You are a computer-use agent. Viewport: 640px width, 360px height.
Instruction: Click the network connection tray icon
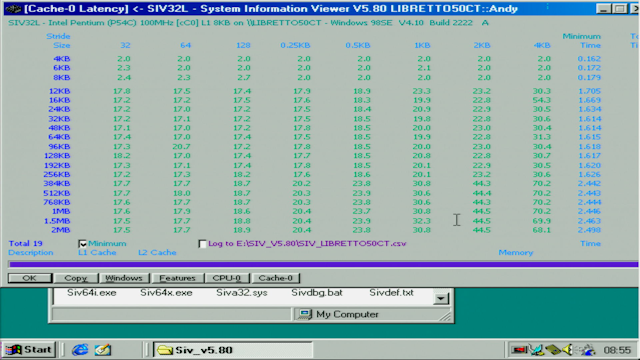pos(536,350)
